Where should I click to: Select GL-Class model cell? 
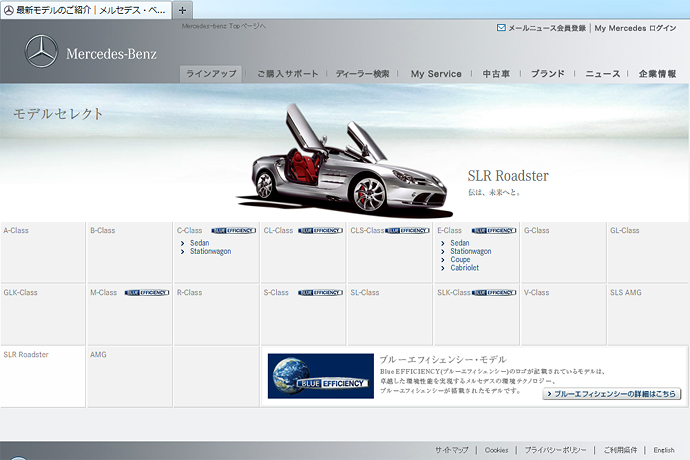[x=648, y=252]
